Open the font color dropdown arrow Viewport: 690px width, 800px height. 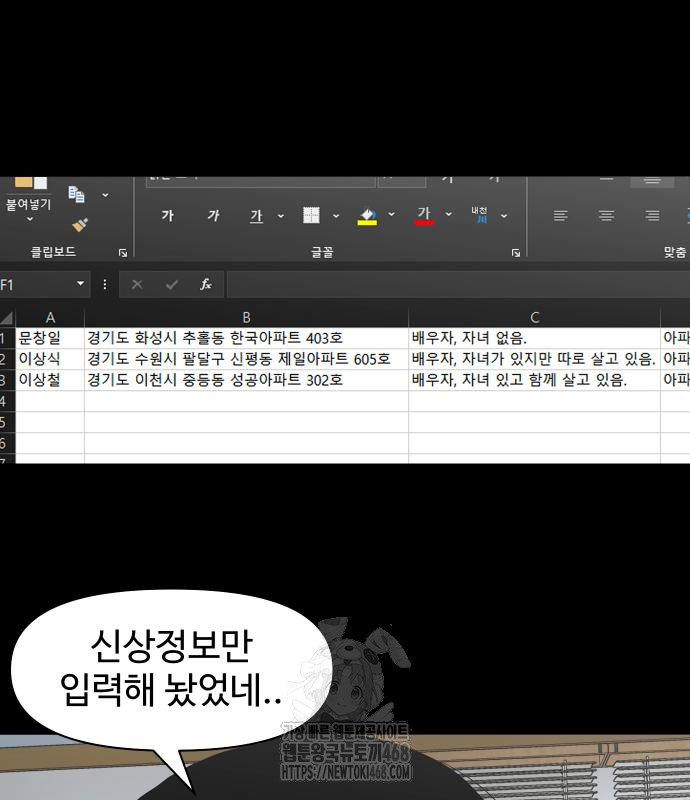449,216
